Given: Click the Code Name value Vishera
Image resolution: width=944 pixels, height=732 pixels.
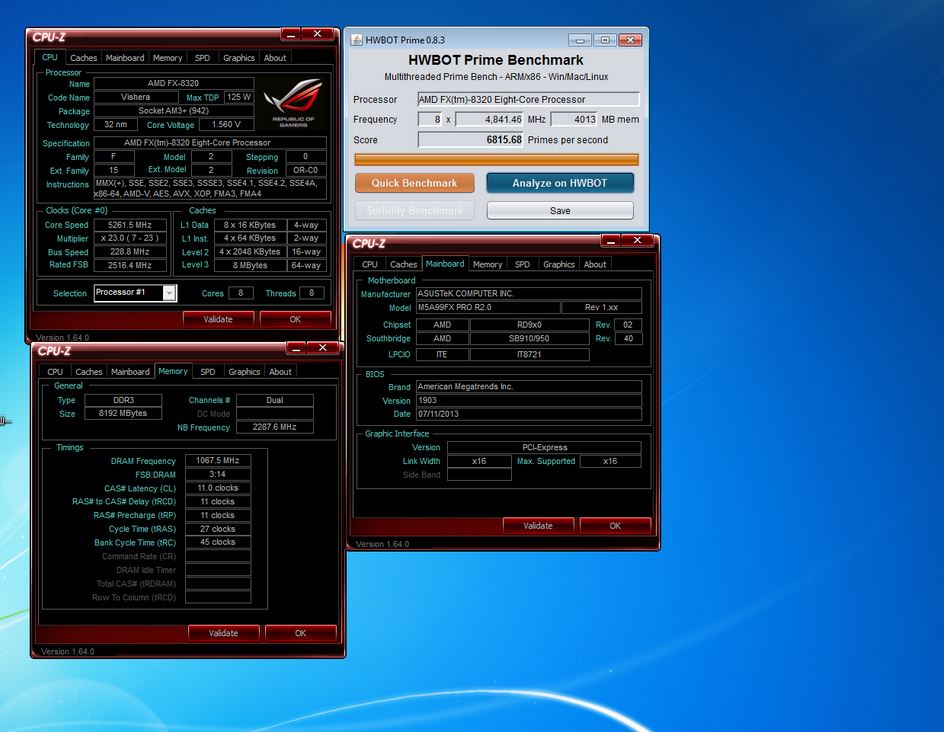Looking at the screenshot, I should click(x=135, y=97).
